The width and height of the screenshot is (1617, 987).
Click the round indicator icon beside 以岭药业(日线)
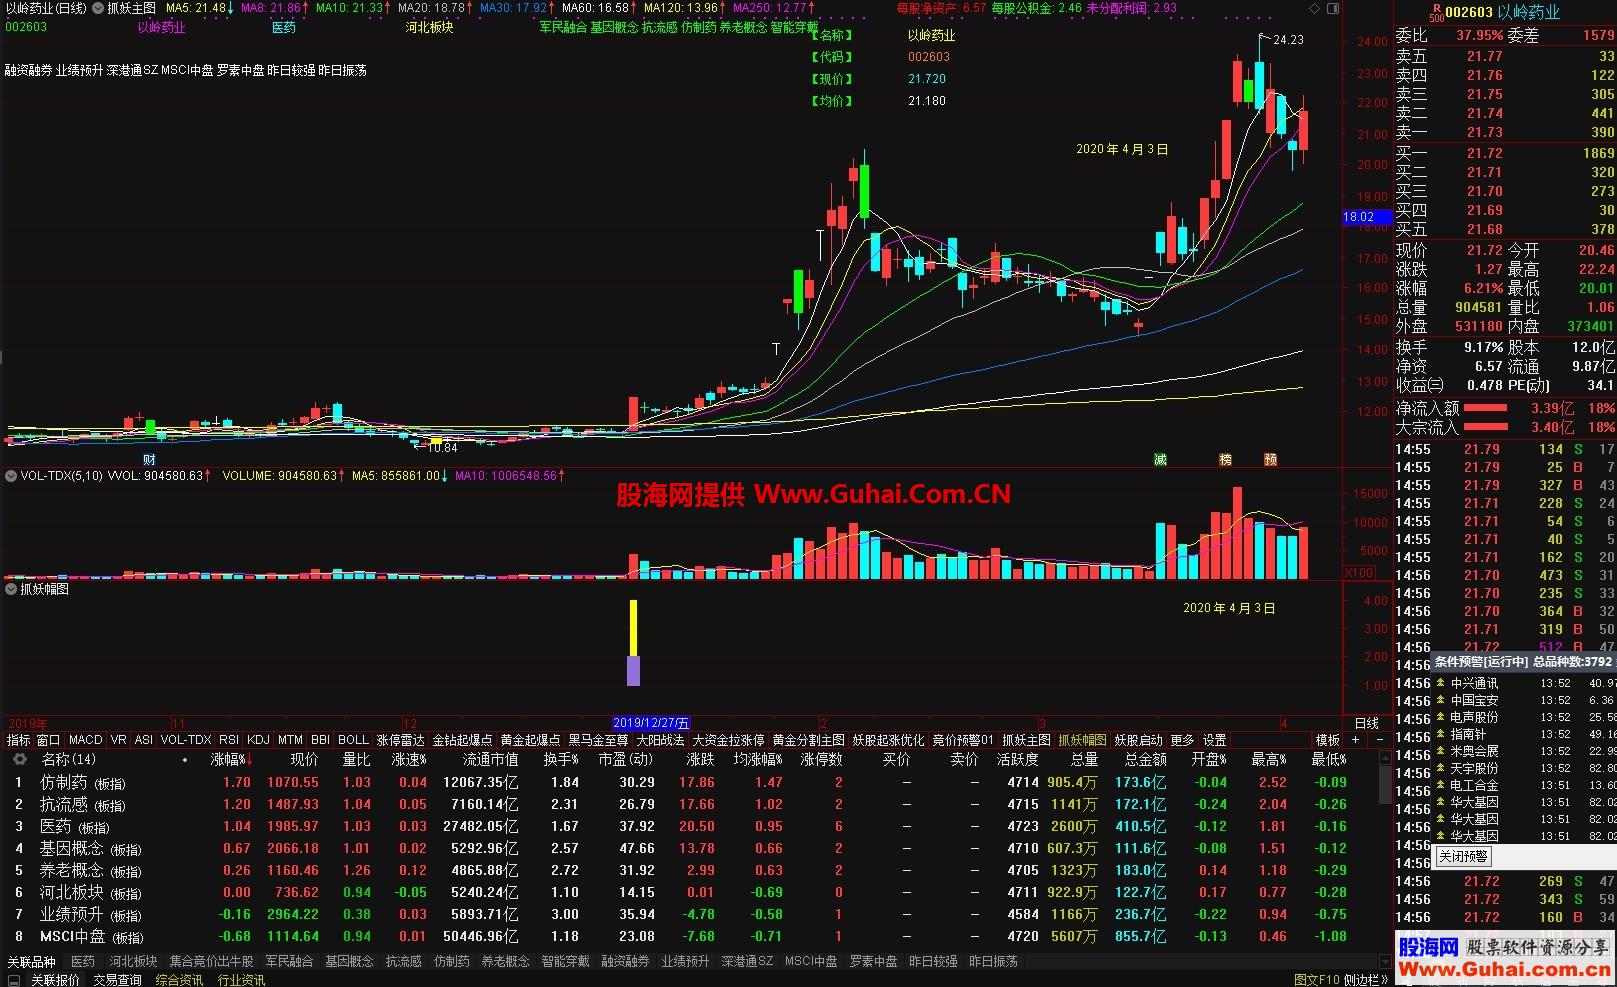[x=97, y=8]
